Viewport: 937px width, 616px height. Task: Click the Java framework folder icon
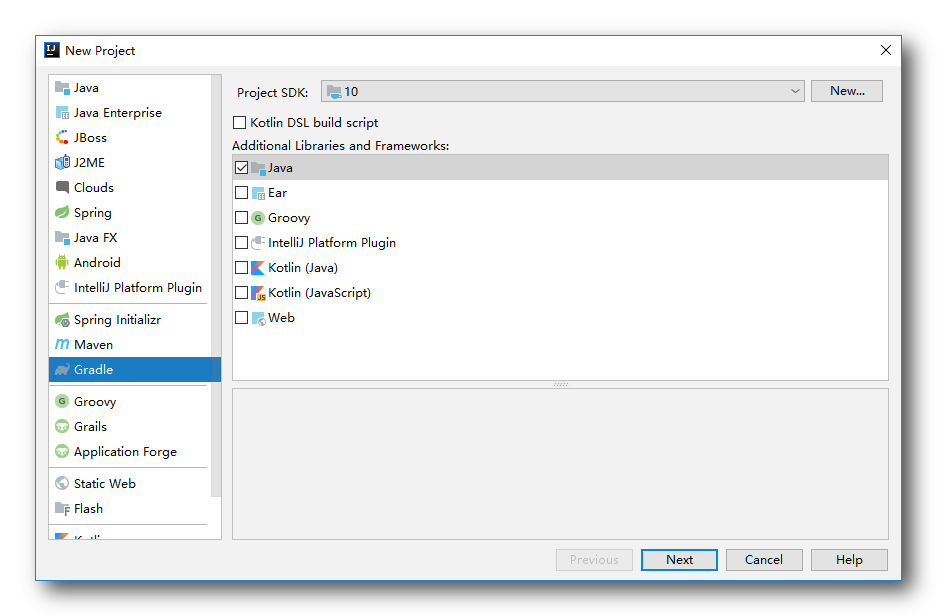pos(258,168)
